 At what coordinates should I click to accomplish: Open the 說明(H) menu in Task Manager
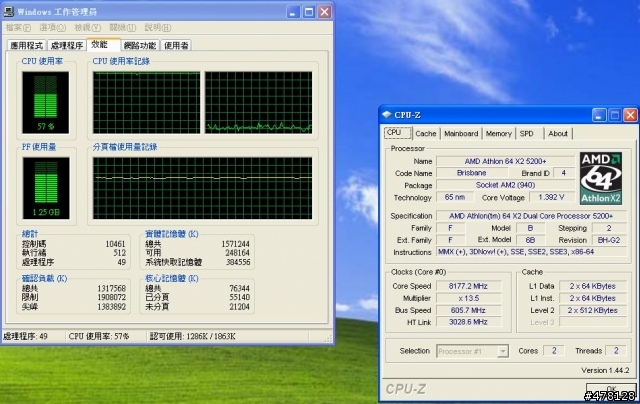point(158,28)
